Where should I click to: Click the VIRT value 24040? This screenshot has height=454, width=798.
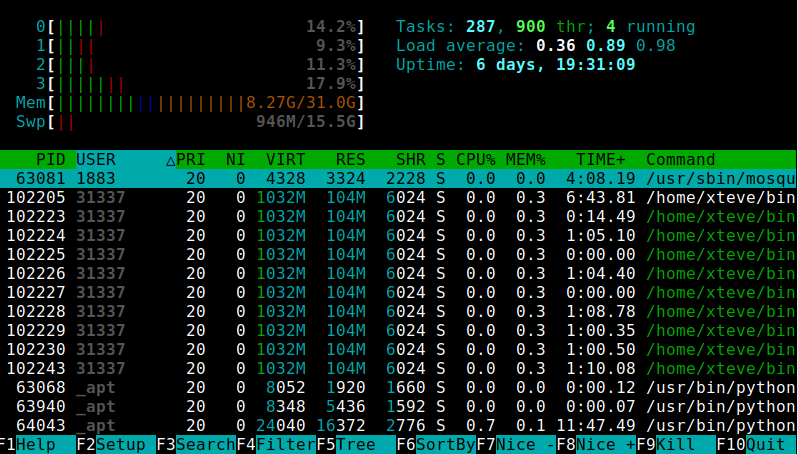(280, 425)
